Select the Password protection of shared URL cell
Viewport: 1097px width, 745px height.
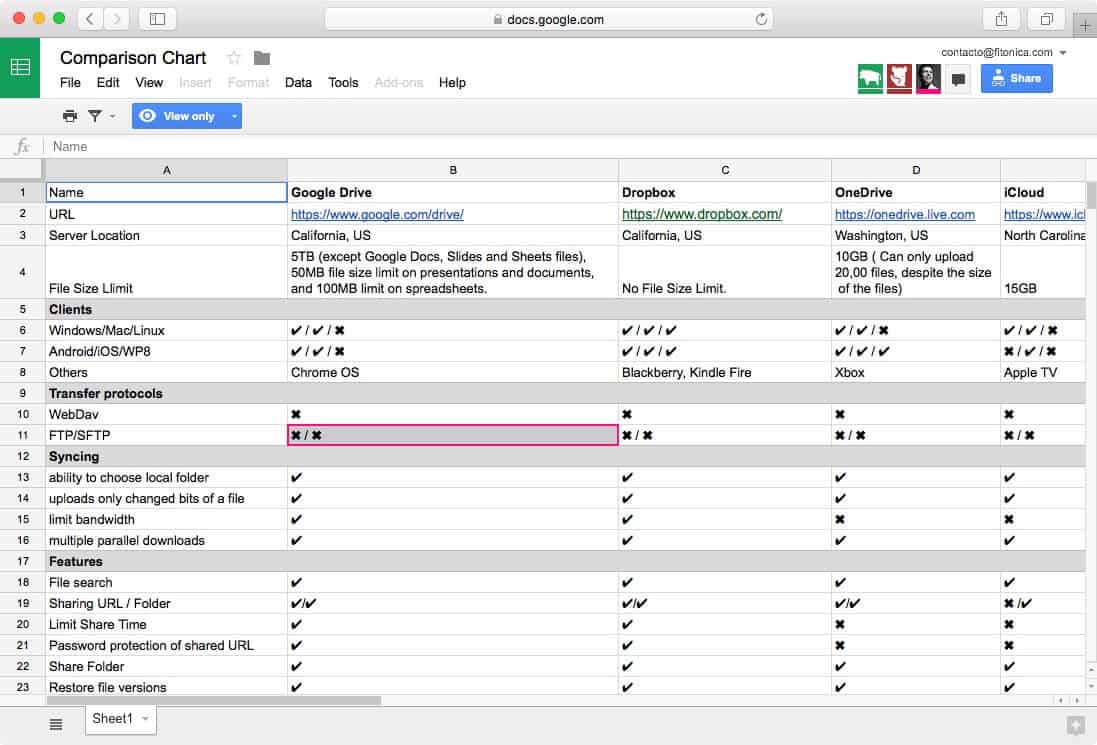click(x=167, y=645)
